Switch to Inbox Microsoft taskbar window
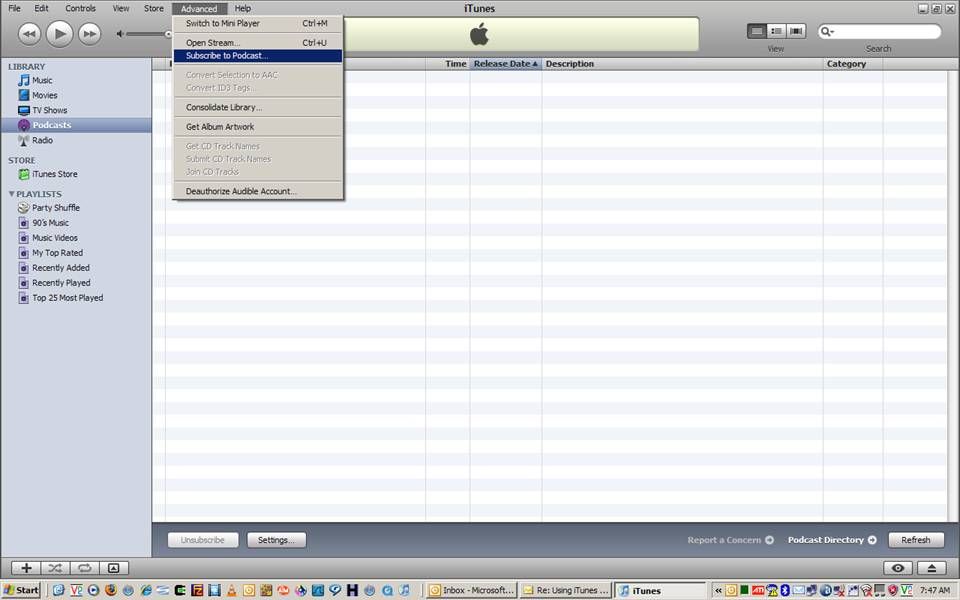The width and height of the screenshot is (960, 600). click(x=471, y=590)
